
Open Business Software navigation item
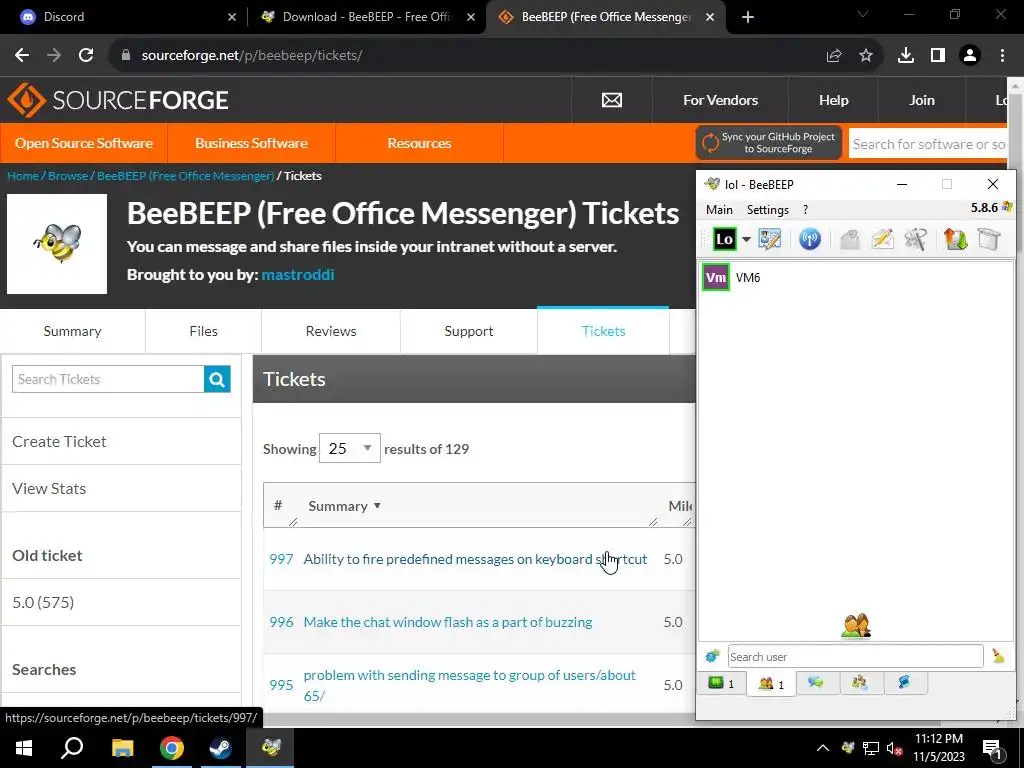pos(251,143)
